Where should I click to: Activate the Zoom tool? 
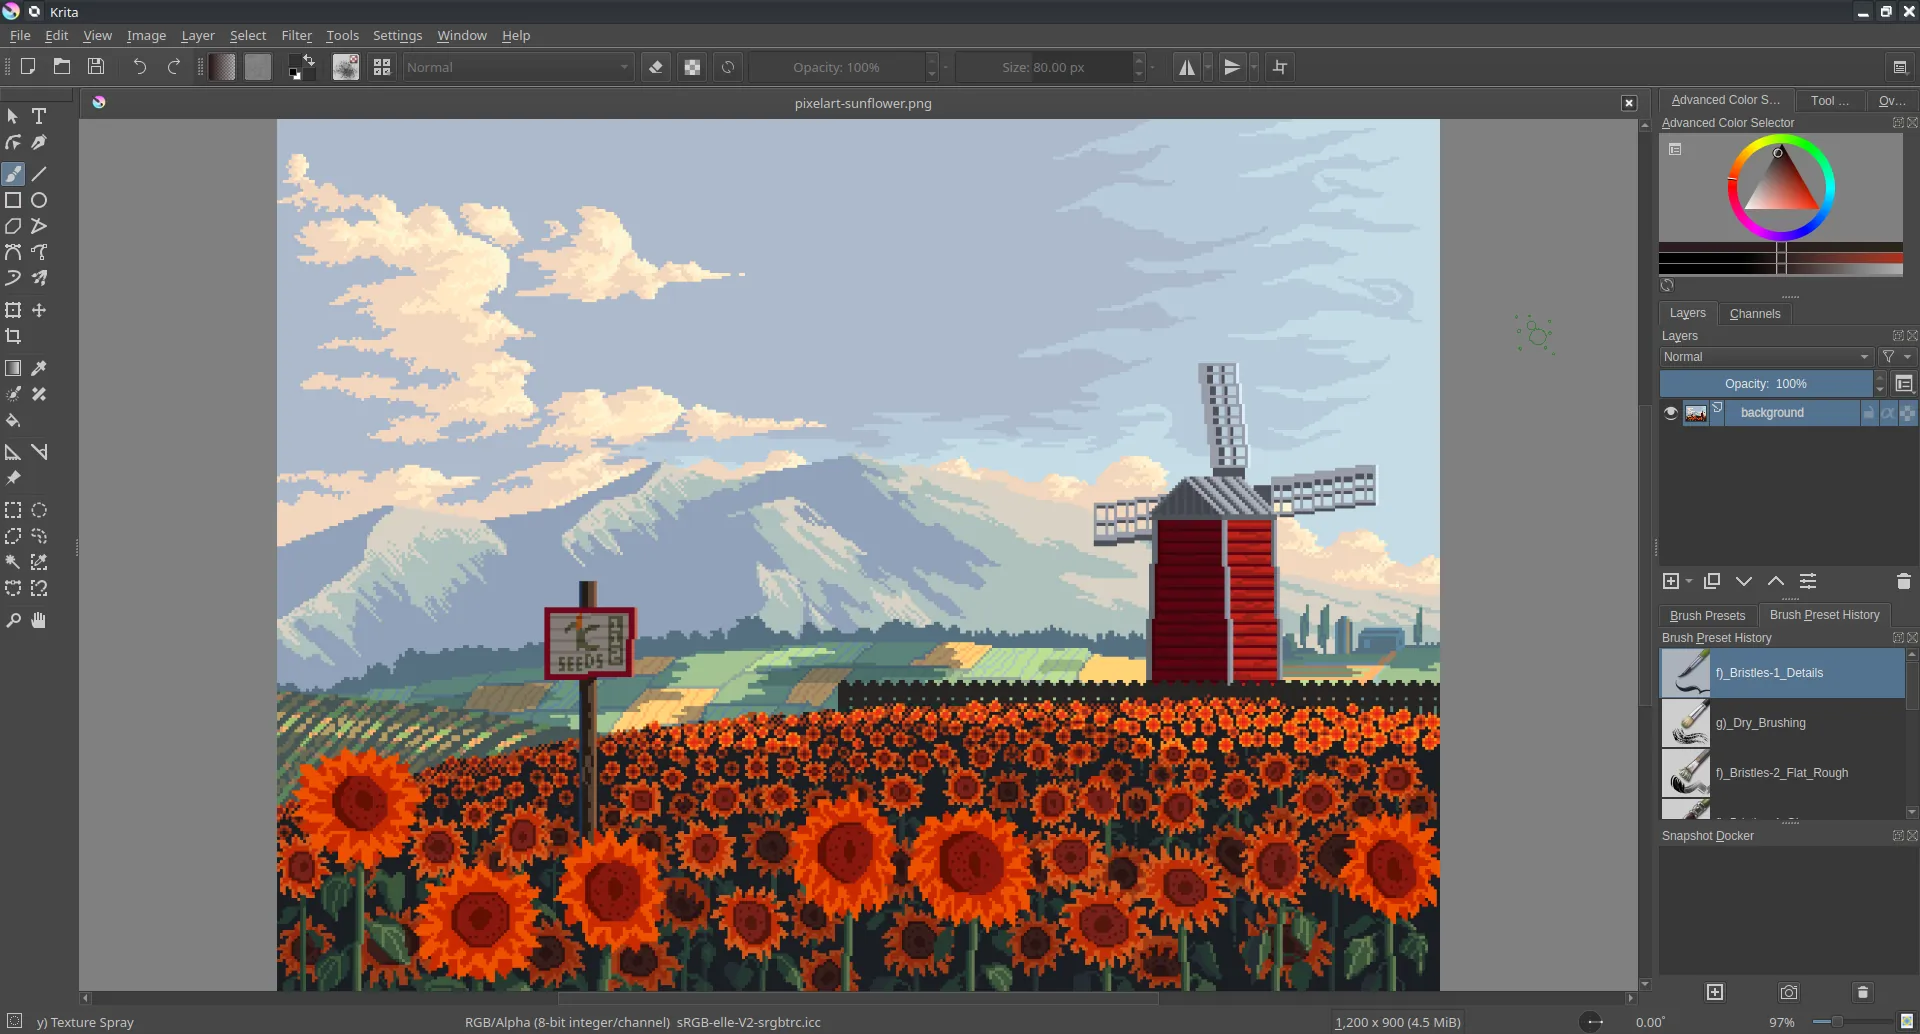point(13,621)
